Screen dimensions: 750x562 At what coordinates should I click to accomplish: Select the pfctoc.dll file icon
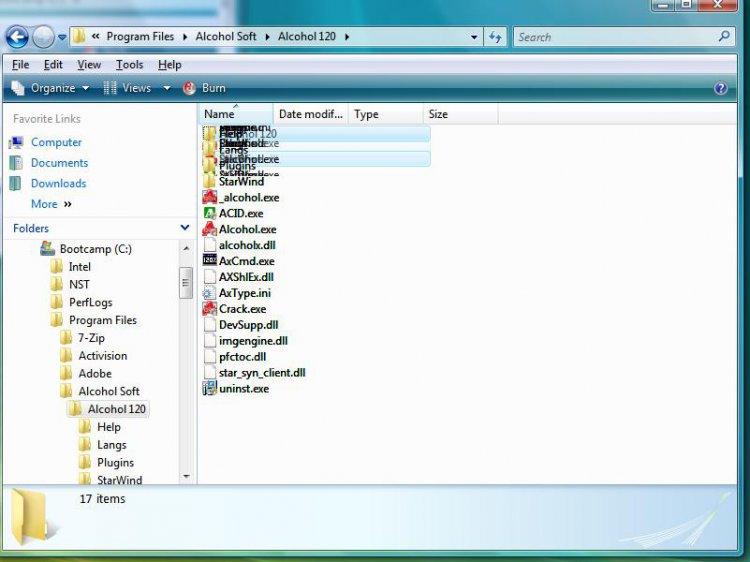point(210,356)
